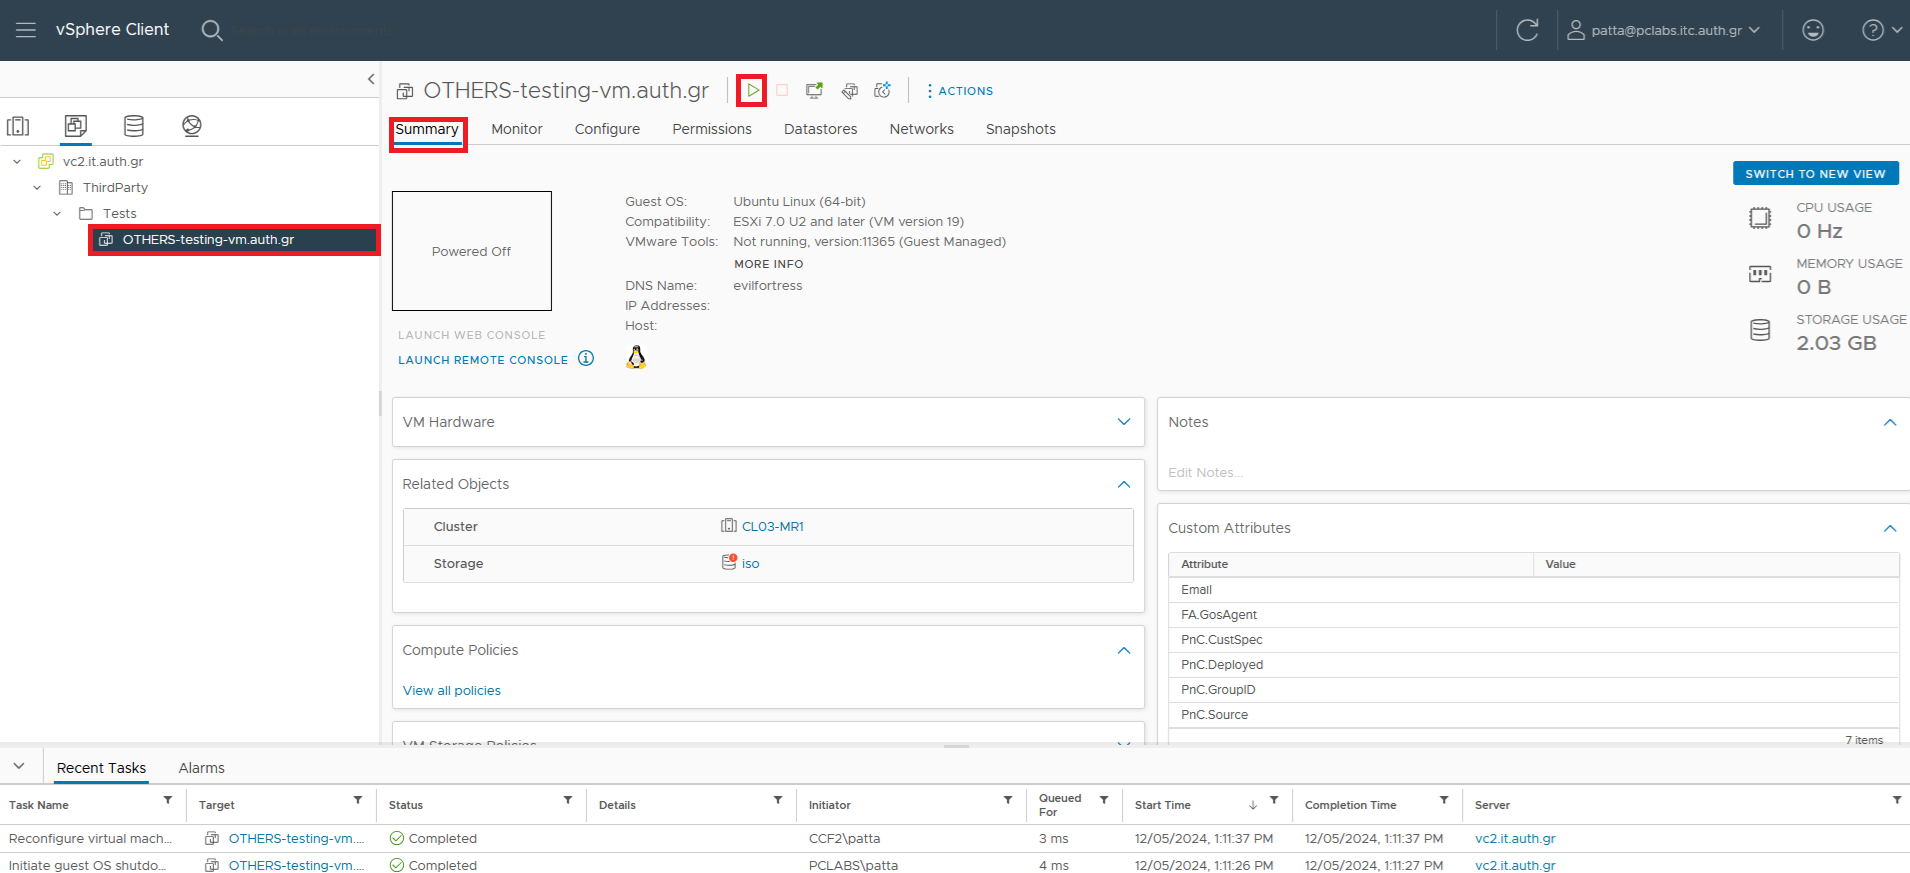Filter the Details column
This screenshot has height=873, width=1910.
778,800
